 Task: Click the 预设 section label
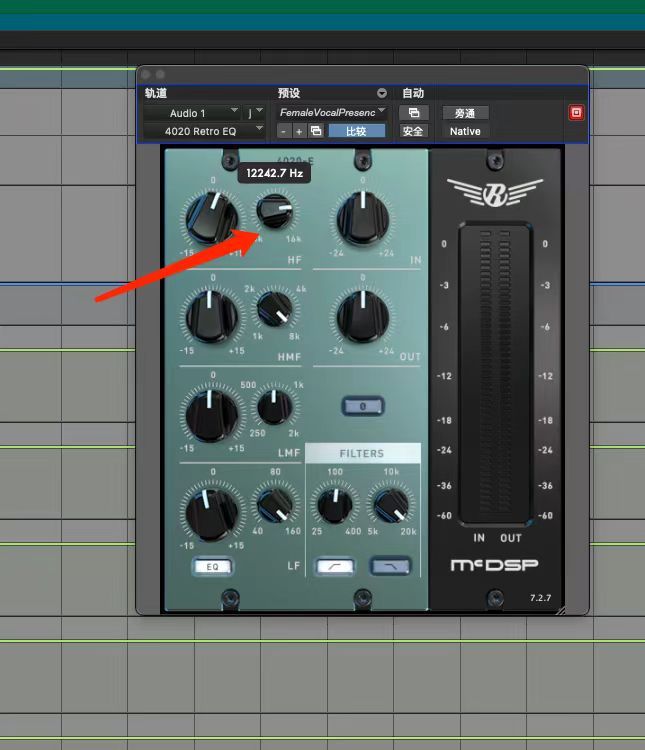pyautogui.click(x=289, y=93)
